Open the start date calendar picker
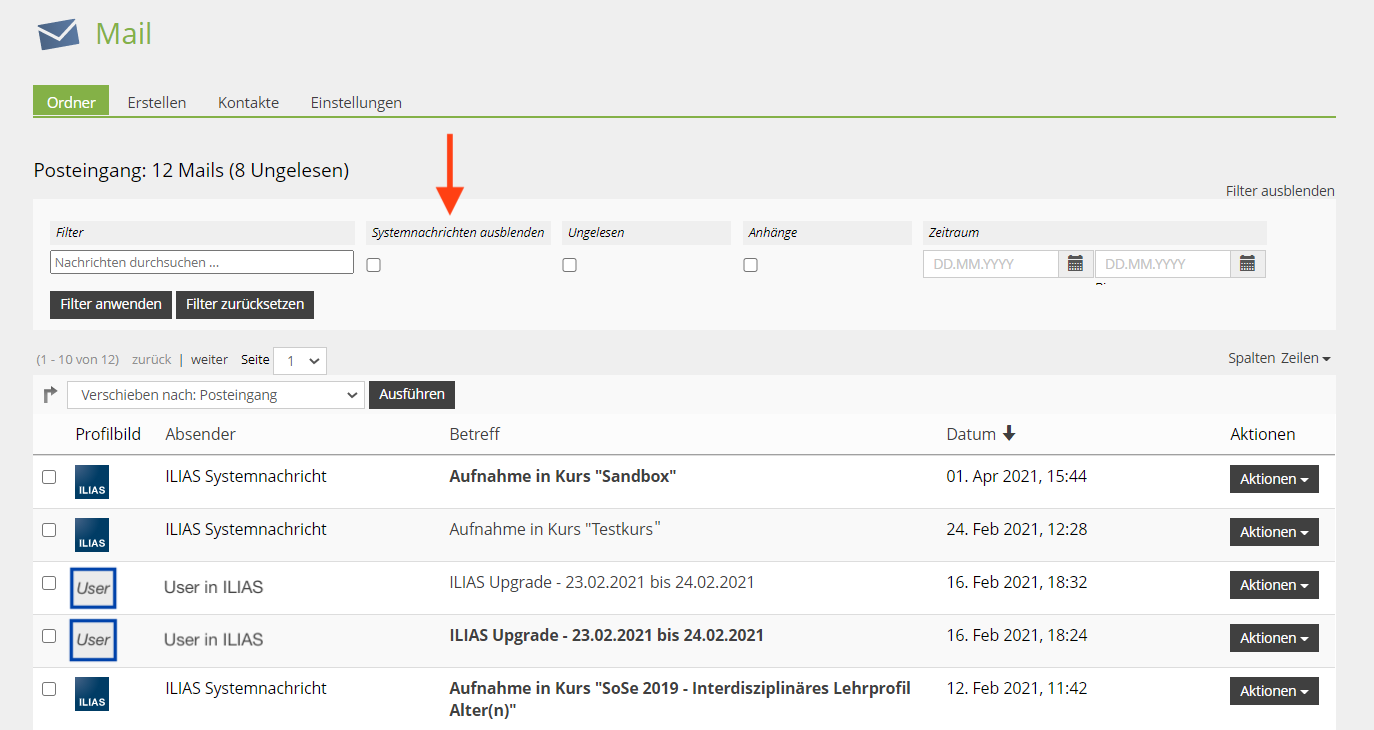 pyautogui.click(x=1075, y=264)
